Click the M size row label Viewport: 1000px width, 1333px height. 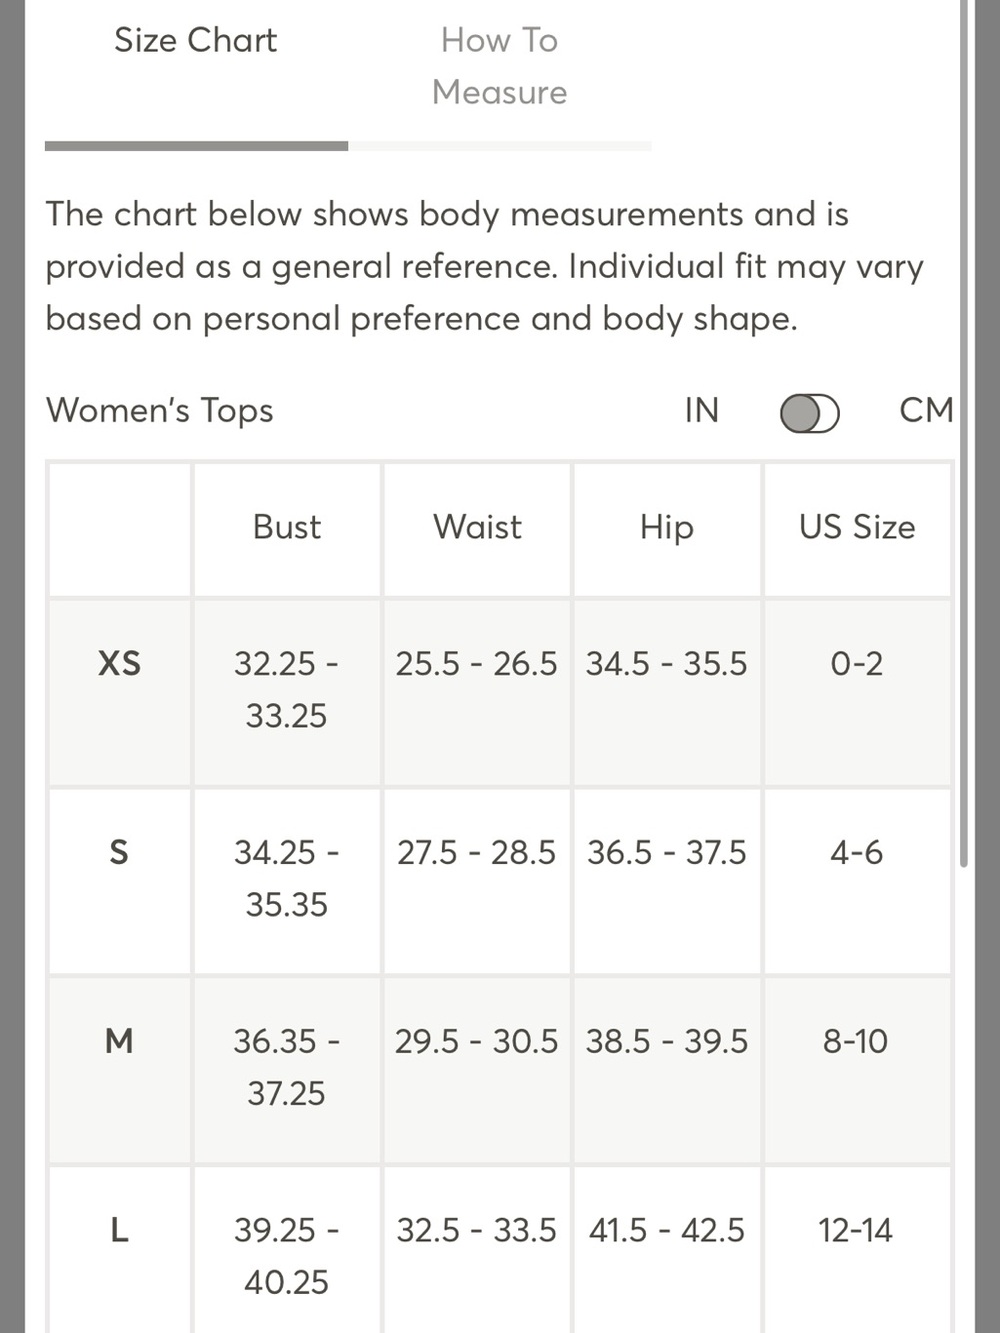[x=119, y=1041]
